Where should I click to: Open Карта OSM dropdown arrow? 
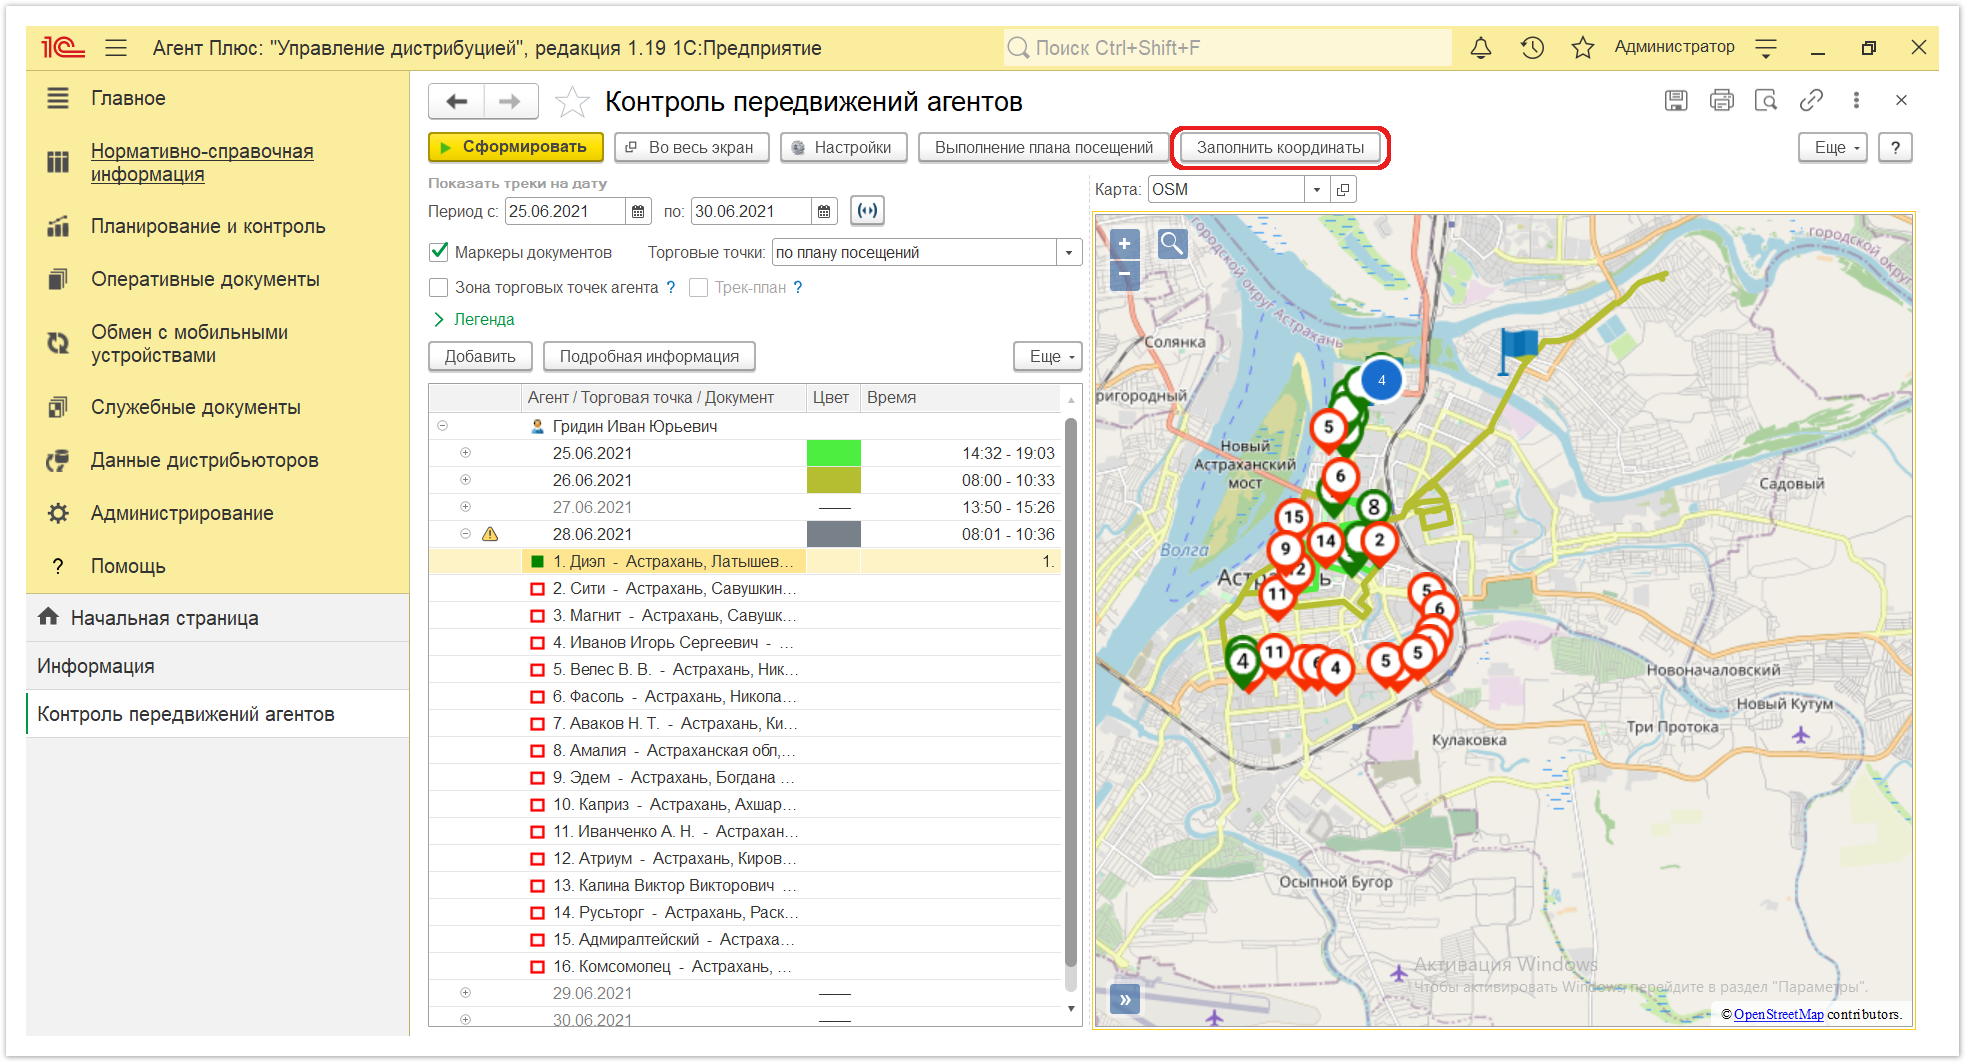pyautogui.click(x=1317, y=189)
